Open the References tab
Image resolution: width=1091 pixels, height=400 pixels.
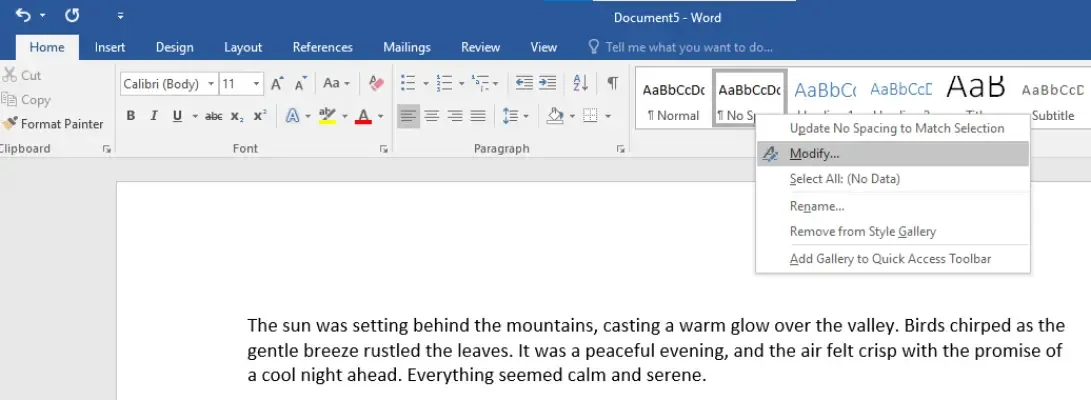click(x=322, y=47)
